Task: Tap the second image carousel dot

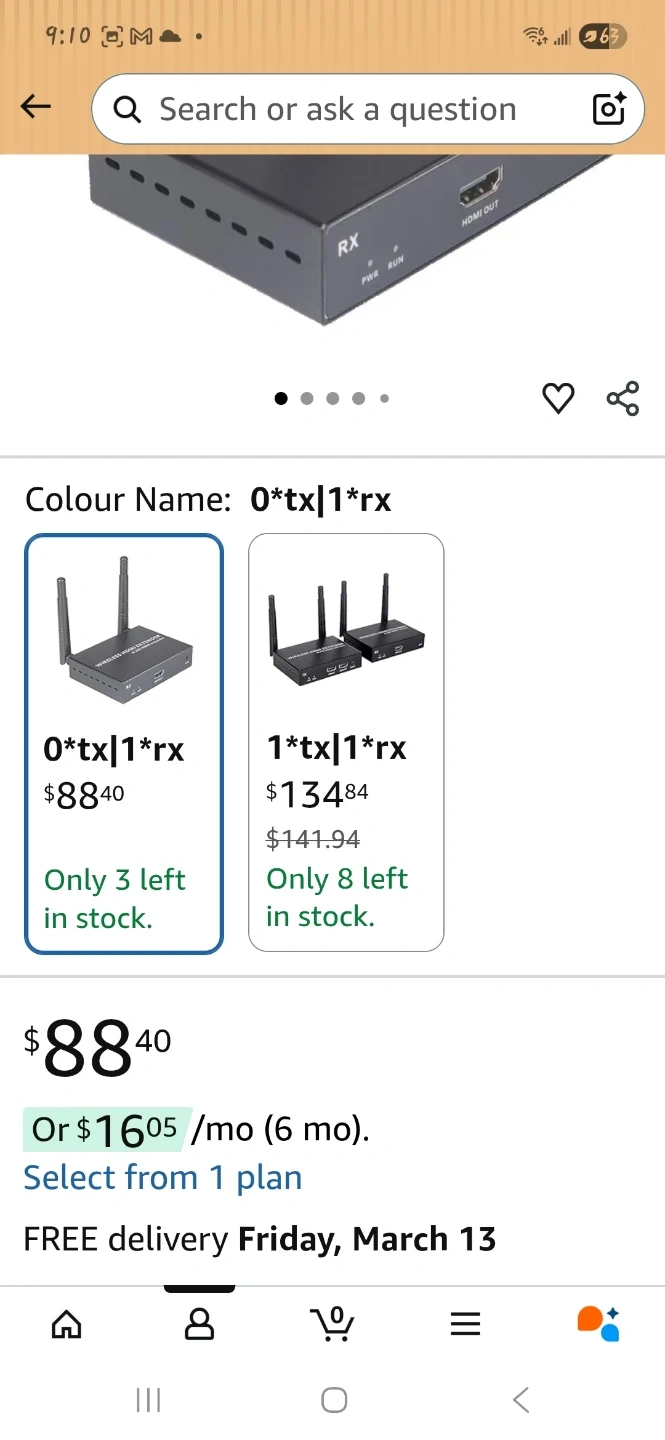Action: tap(307, 398)
